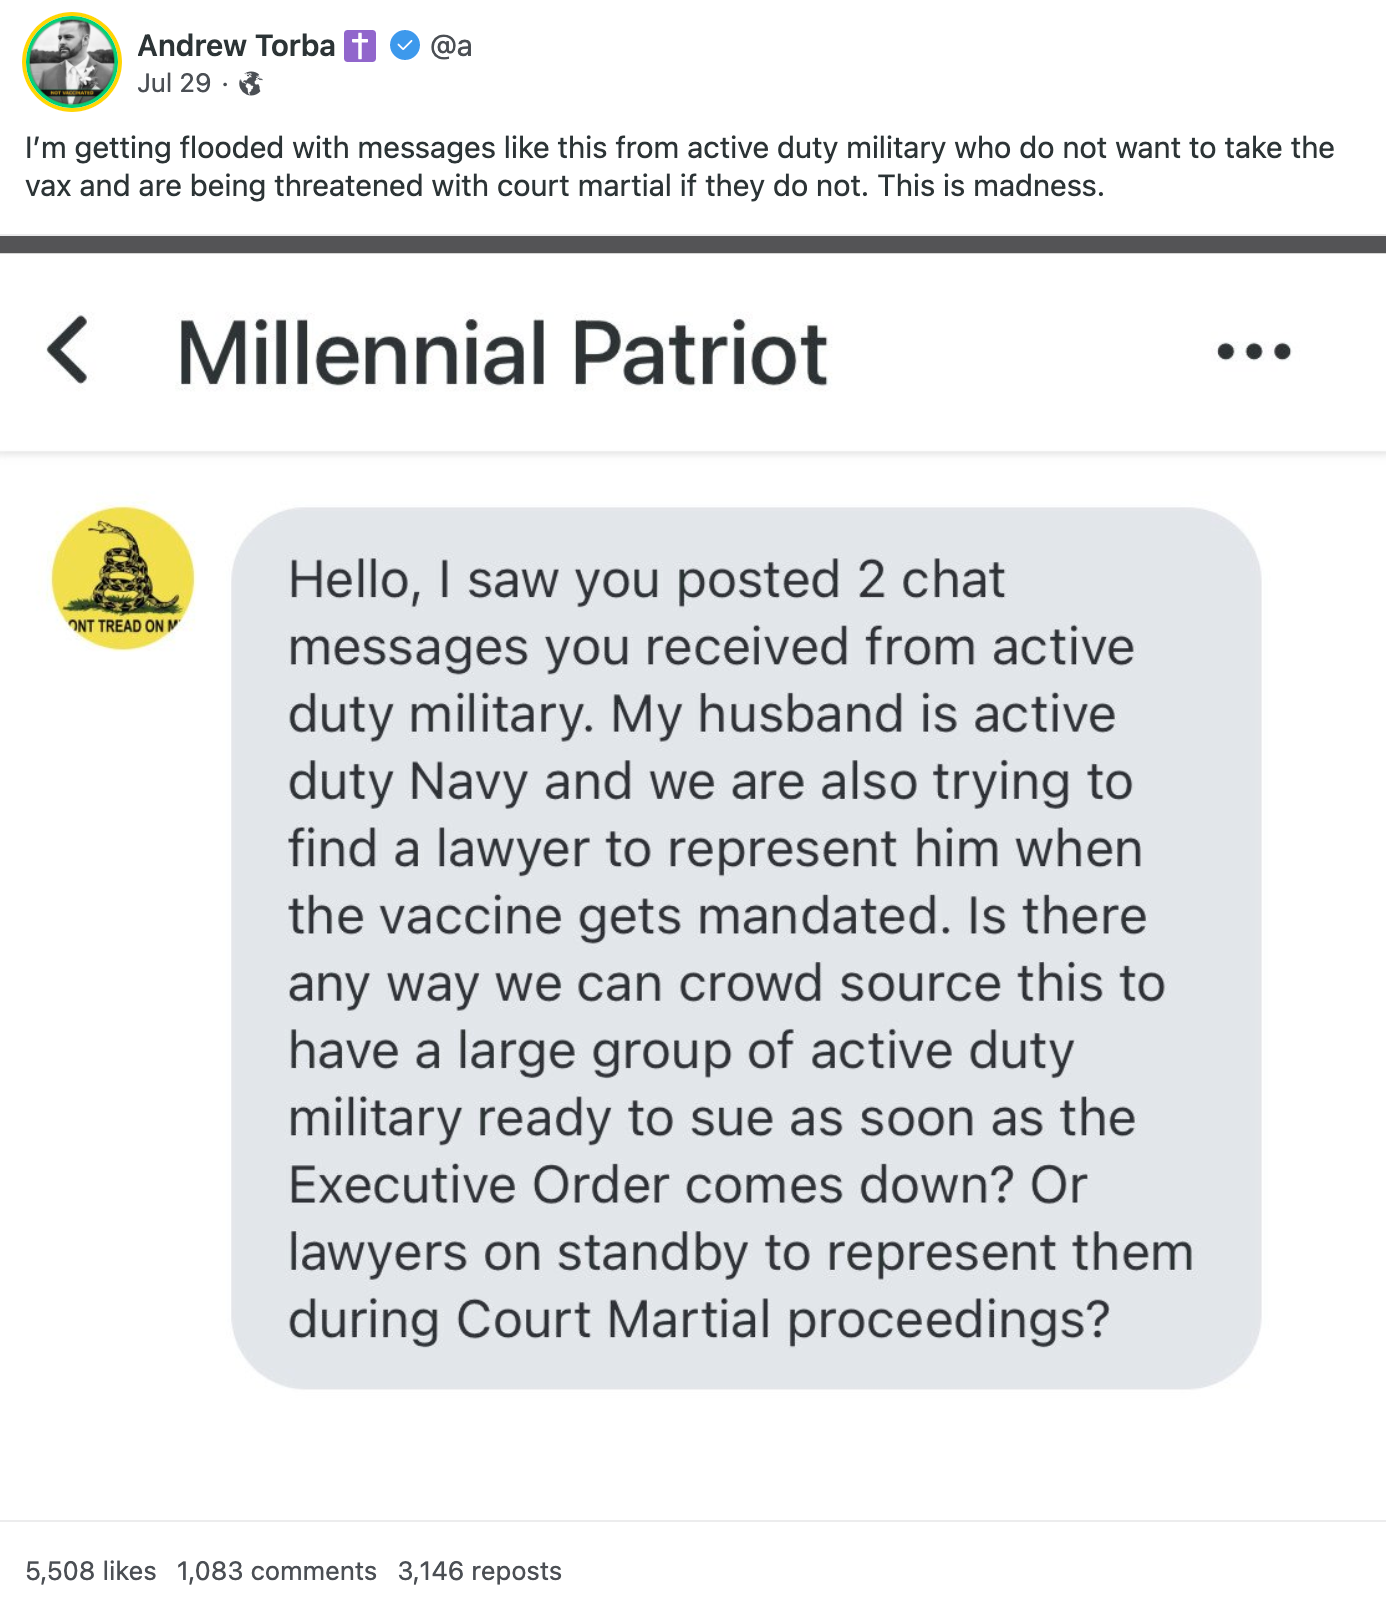Click the blue verified checkmark badge
The image size is (1386, 1602).
(x=404, y=46)
